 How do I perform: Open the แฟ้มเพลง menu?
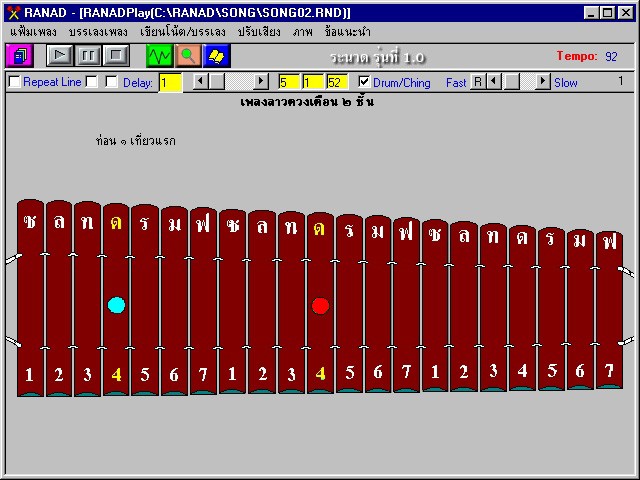click(33, 32)
